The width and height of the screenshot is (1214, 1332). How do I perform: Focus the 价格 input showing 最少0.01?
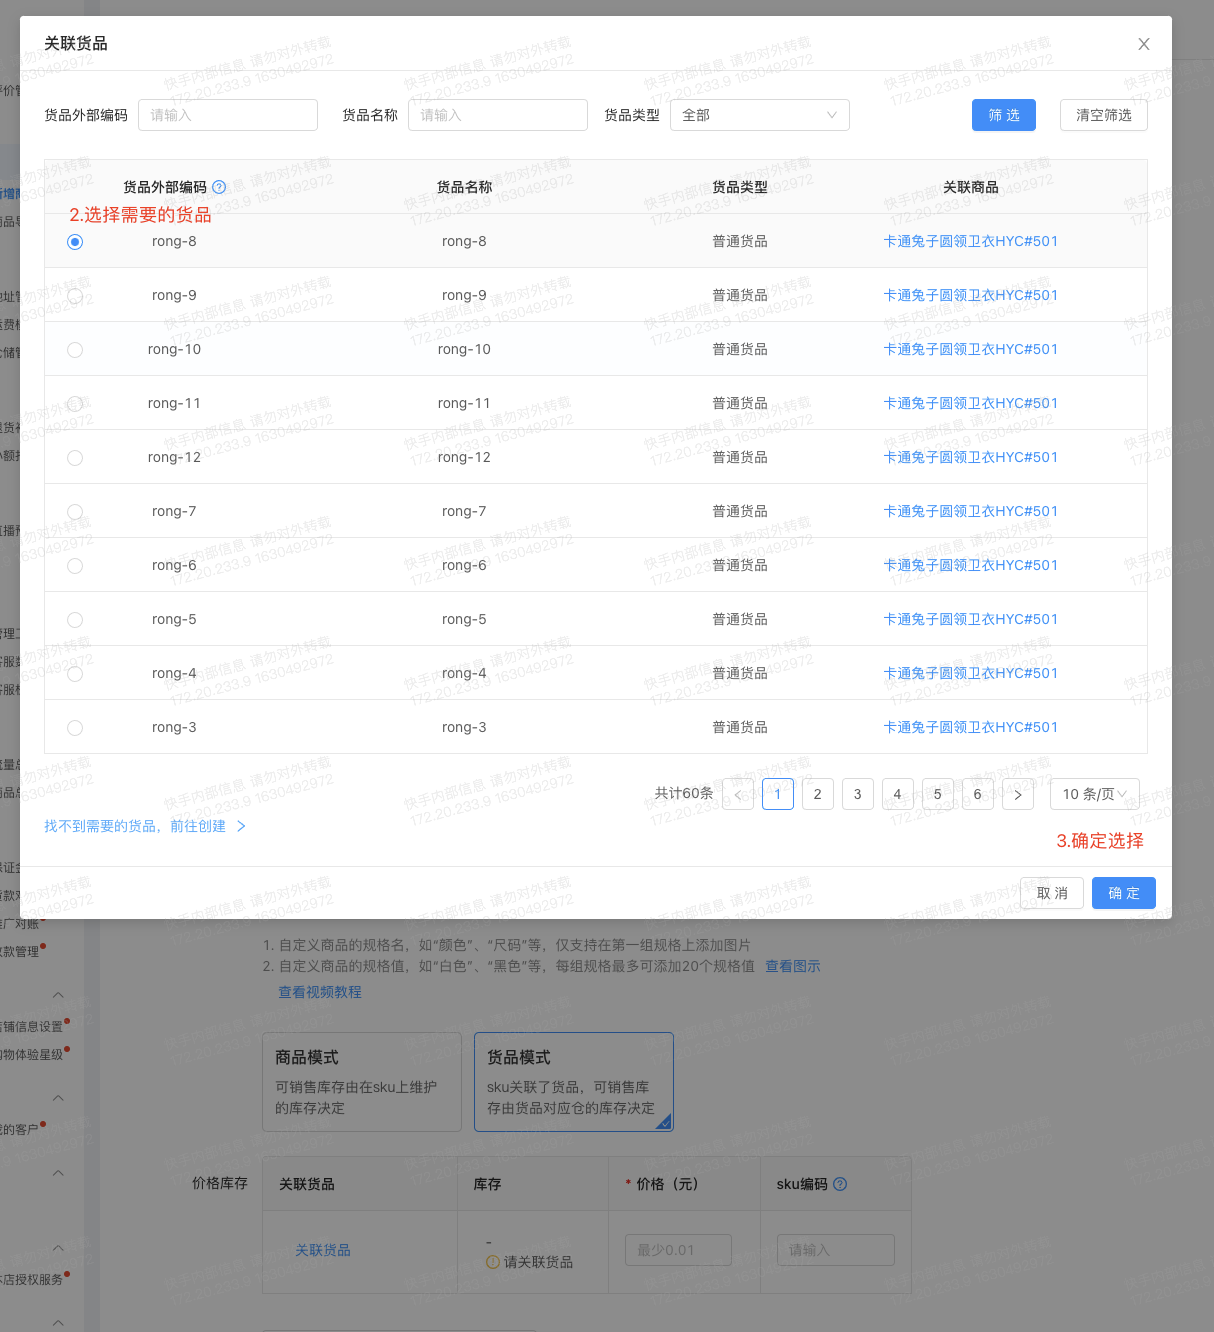click(678, 1250)
